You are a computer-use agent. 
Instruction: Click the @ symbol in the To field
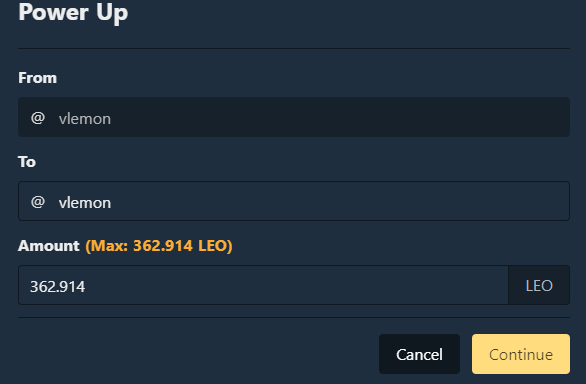tap(38, 202)
